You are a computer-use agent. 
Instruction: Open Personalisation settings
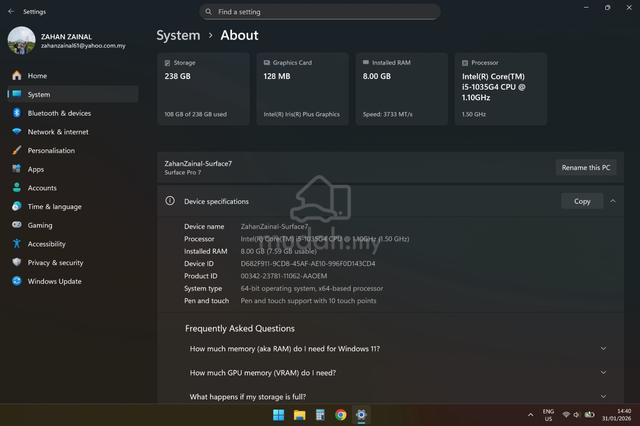click(73, 151)
